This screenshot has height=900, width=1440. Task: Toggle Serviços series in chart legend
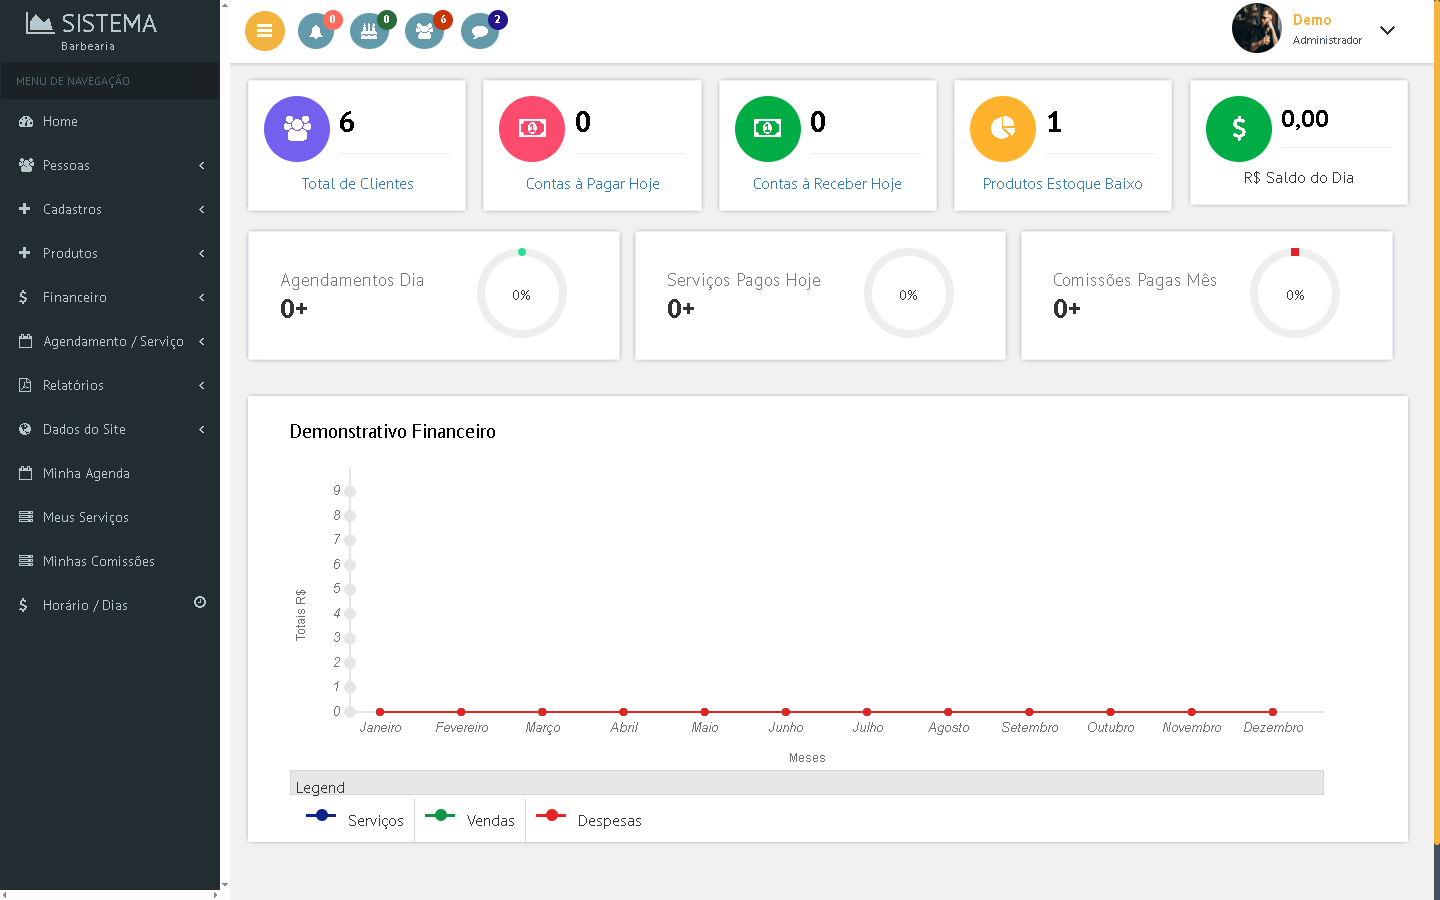click(x=356, y=820)
